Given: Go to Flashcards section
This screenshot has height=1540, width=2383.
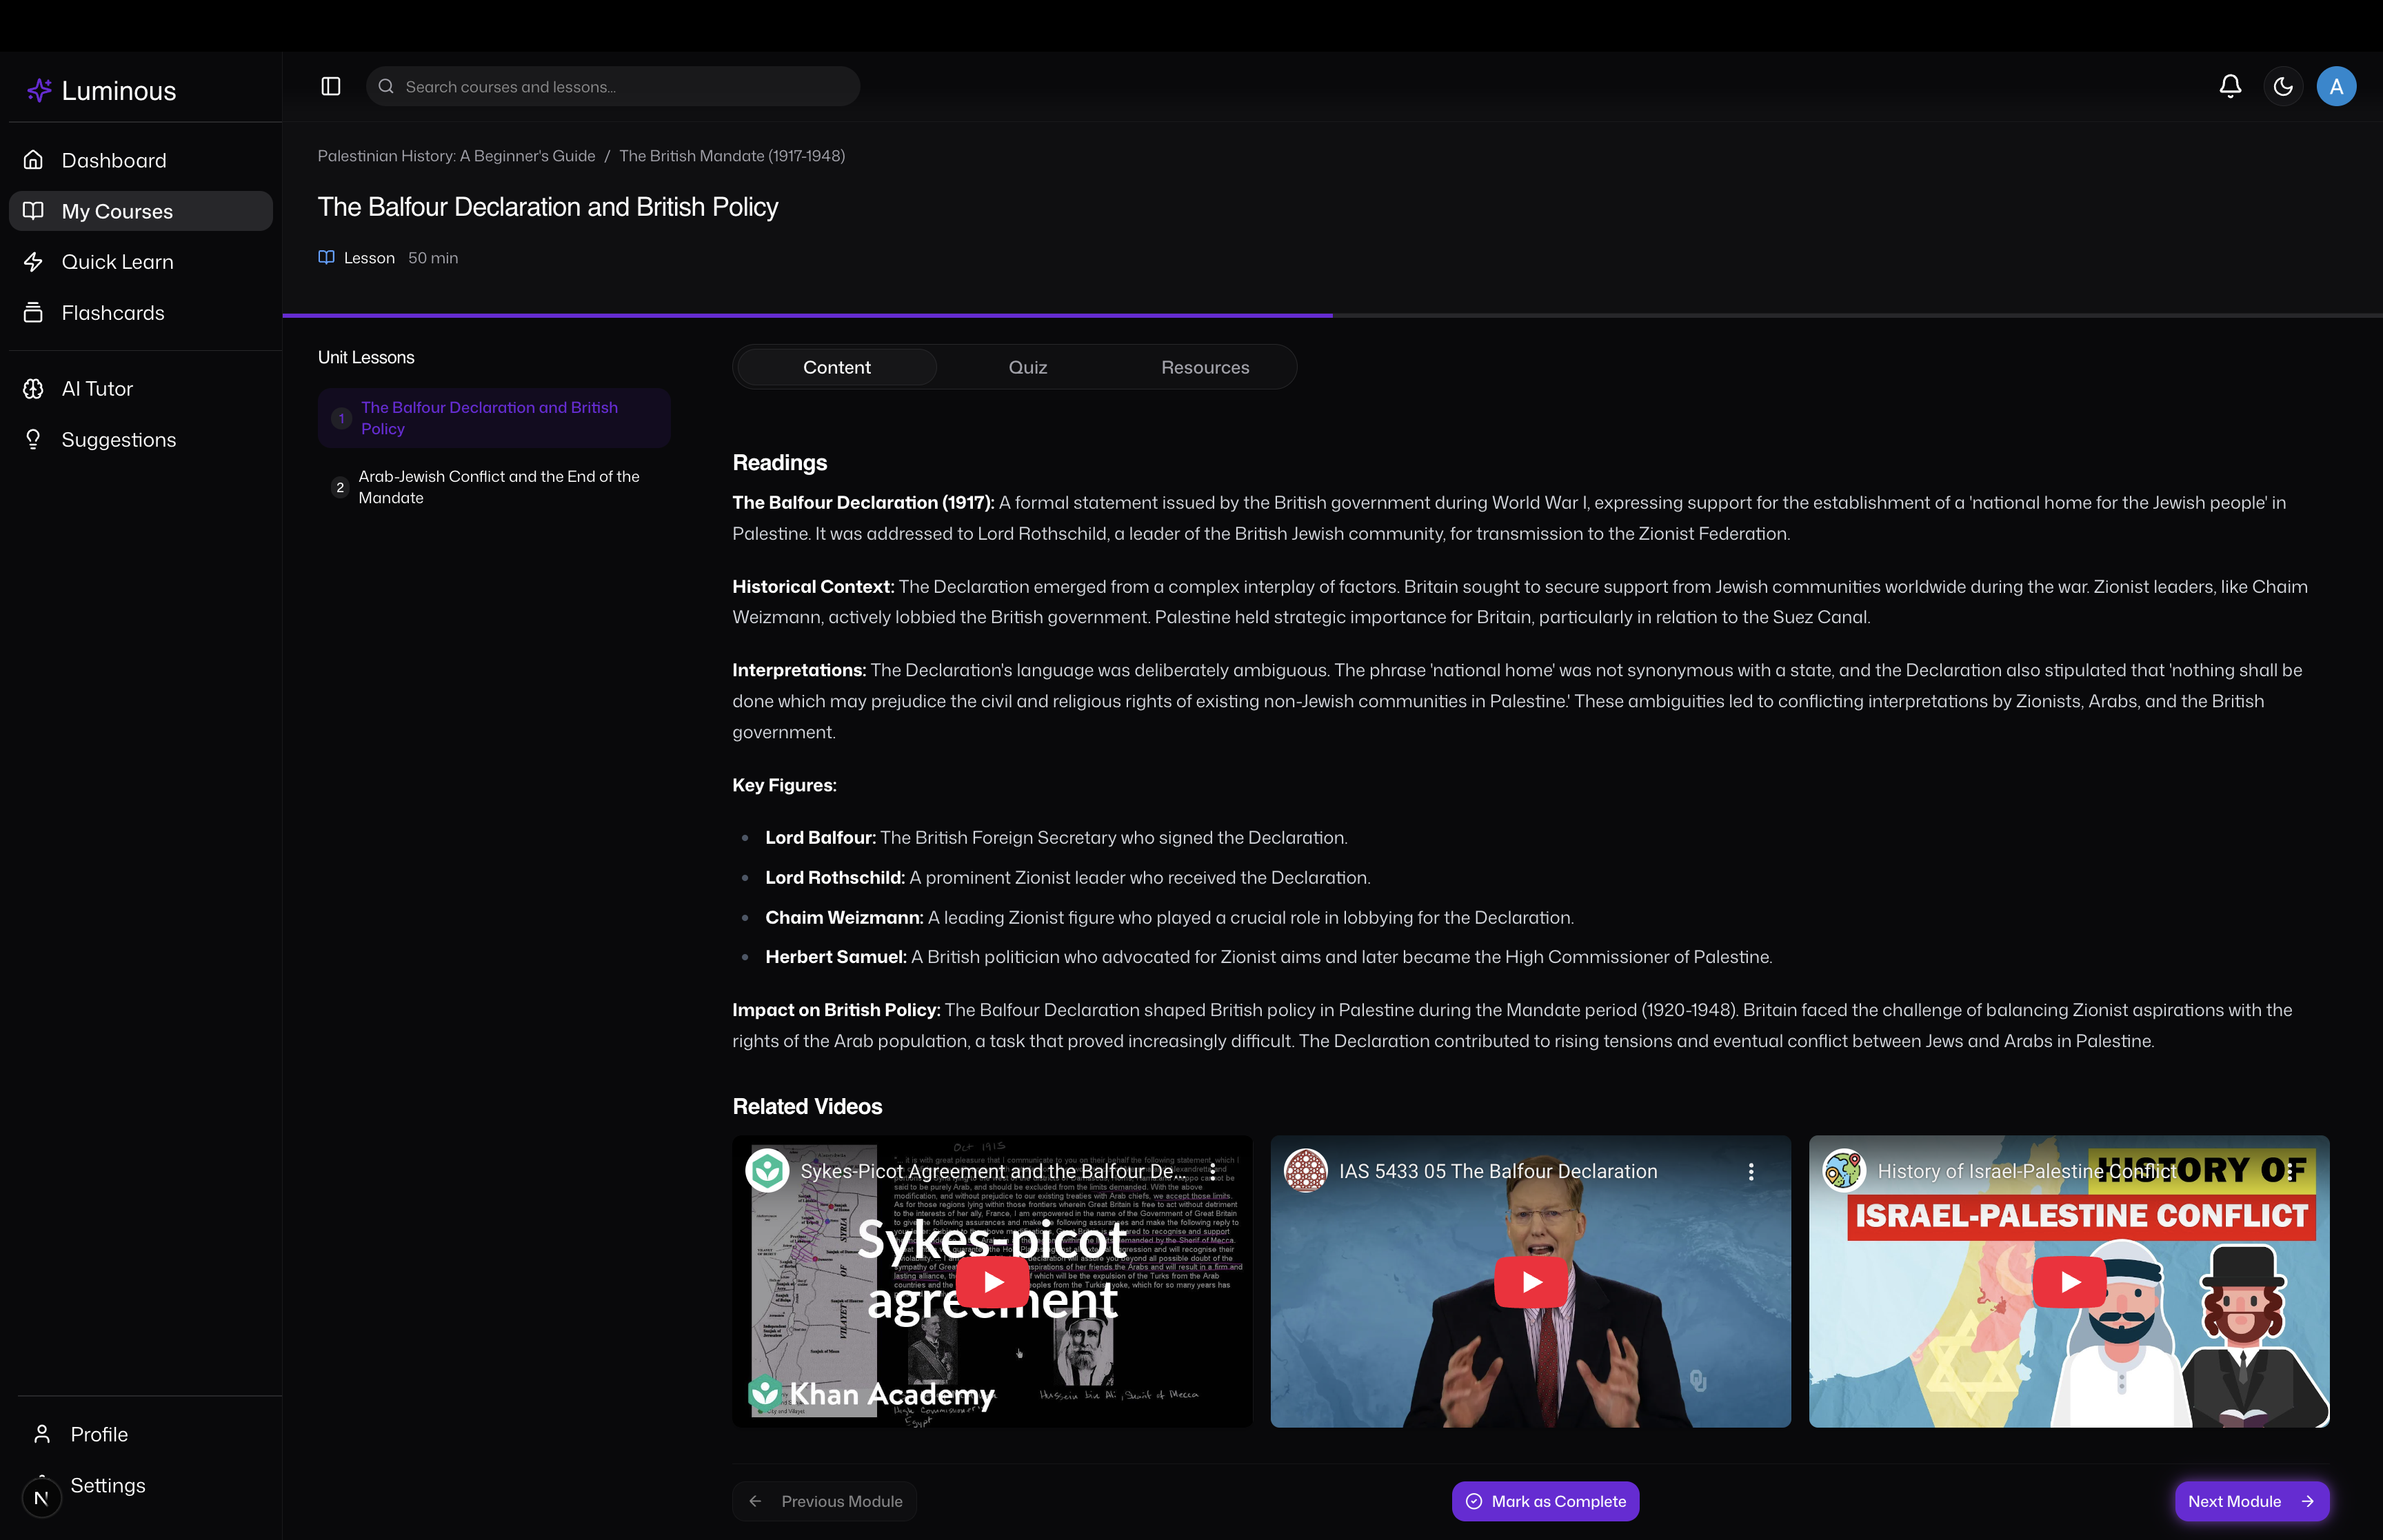Looking at the screenshot, I should [x=112, y=313].
